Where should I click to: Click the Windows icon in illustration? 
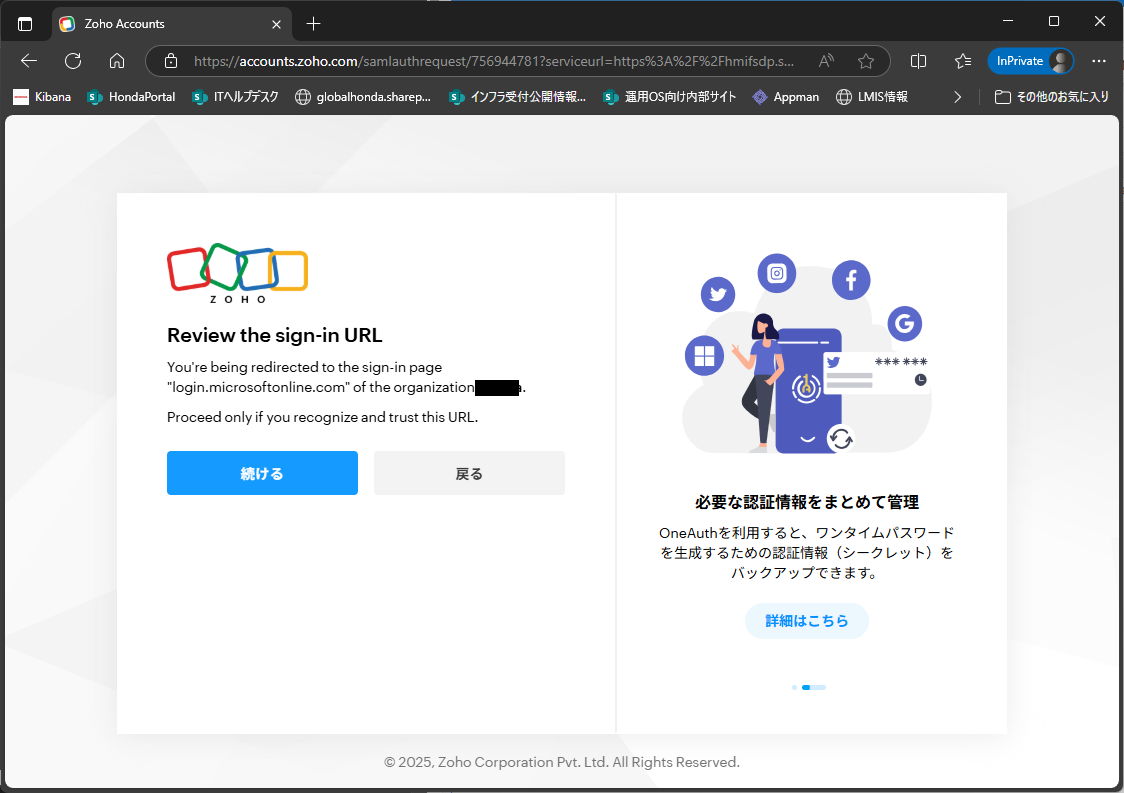click(705, 356)
